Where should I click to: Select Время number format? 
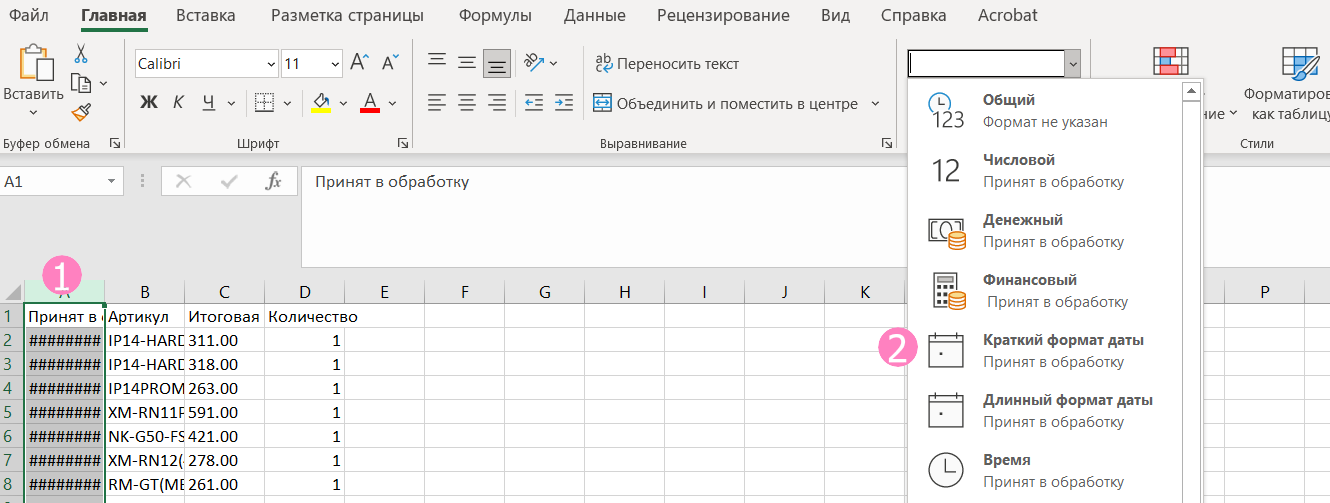[1044, 470]
